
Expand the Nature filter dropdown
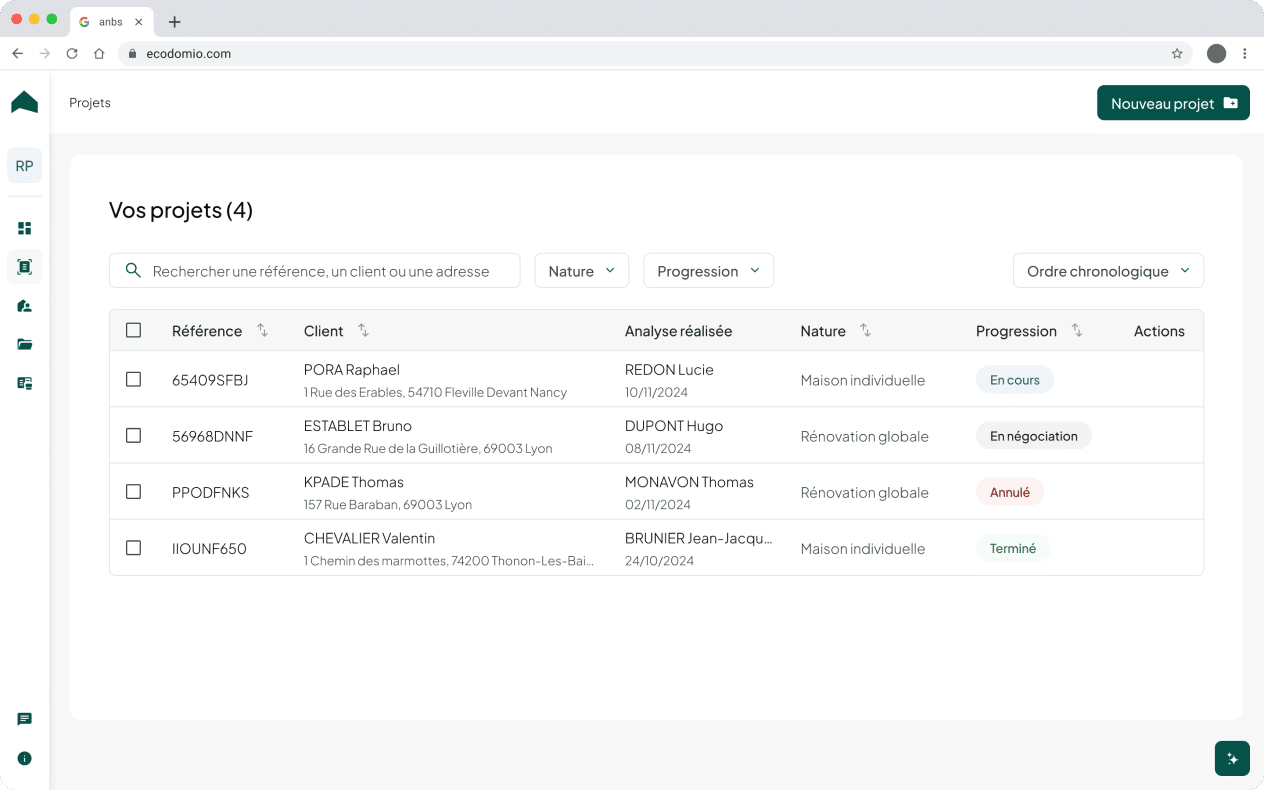(581, 271)
